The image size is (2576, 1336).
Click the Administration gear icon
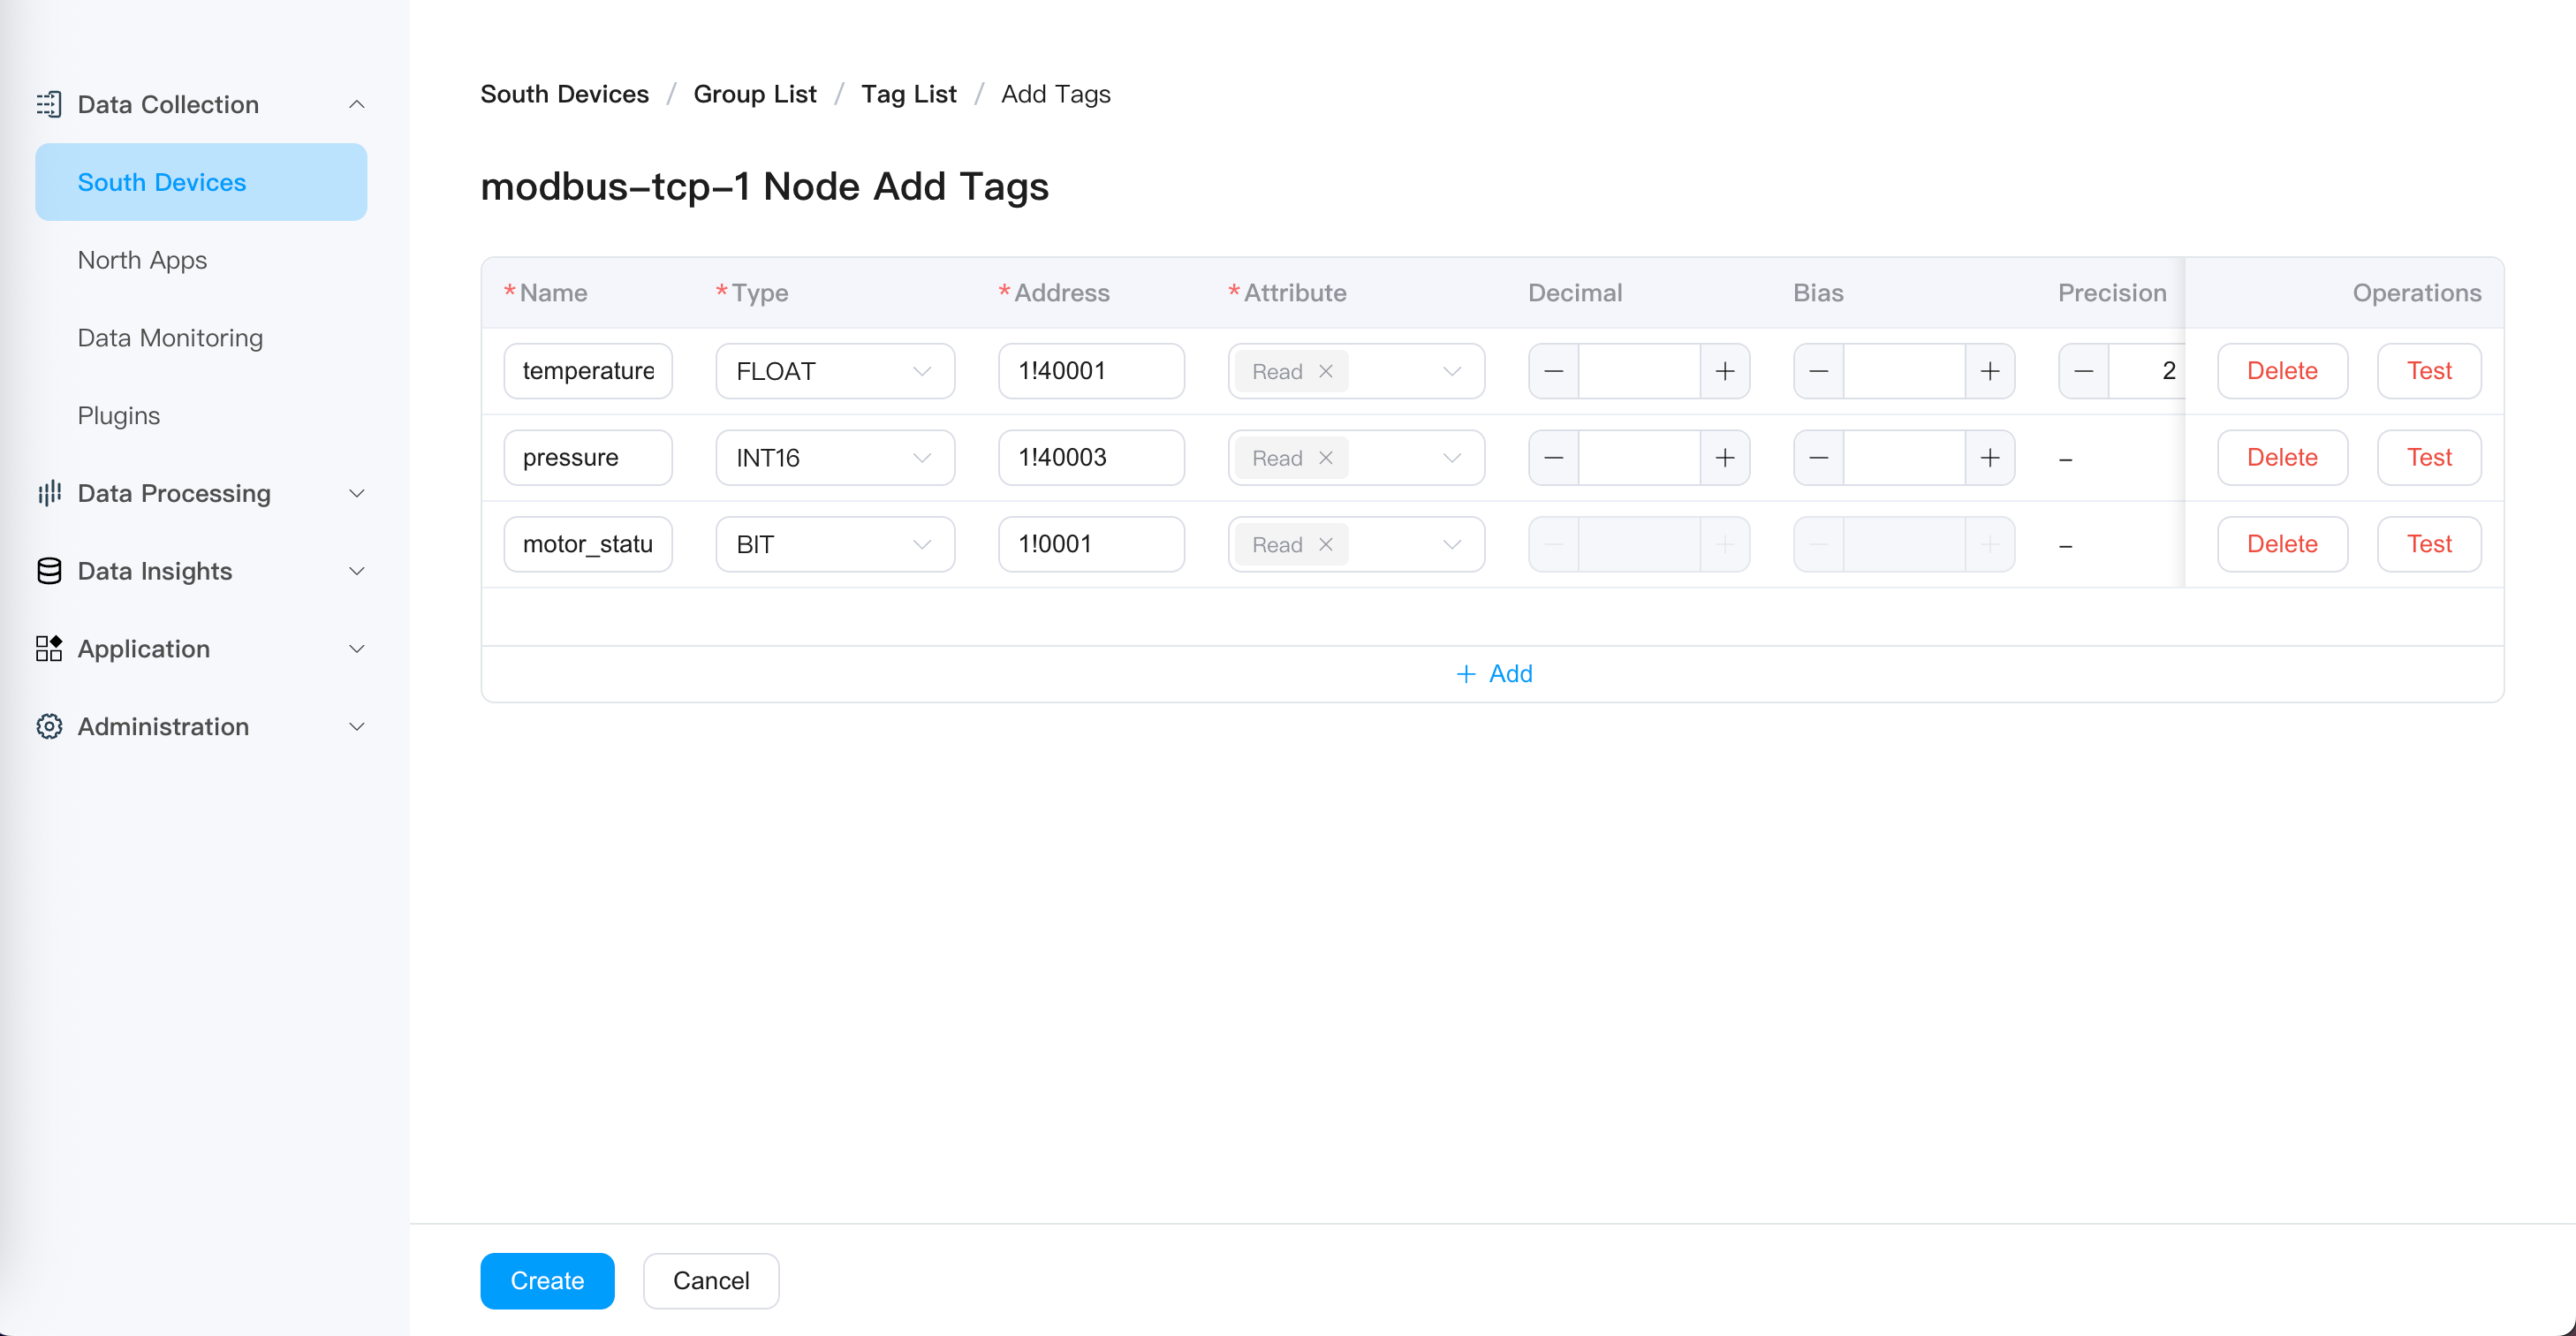tap(48, 726)
